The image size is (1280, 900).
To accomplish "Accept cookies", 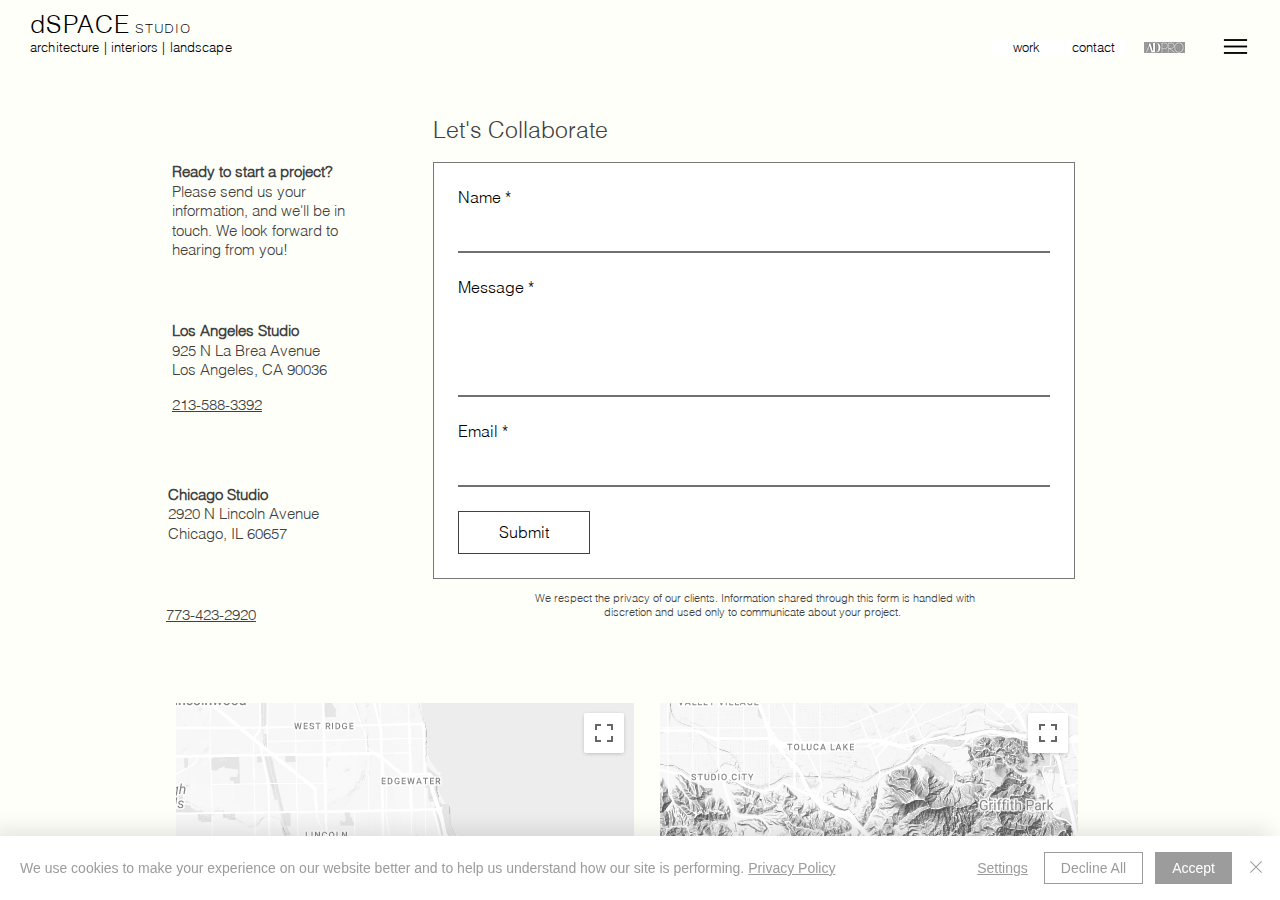I will tap(1193, 868).
